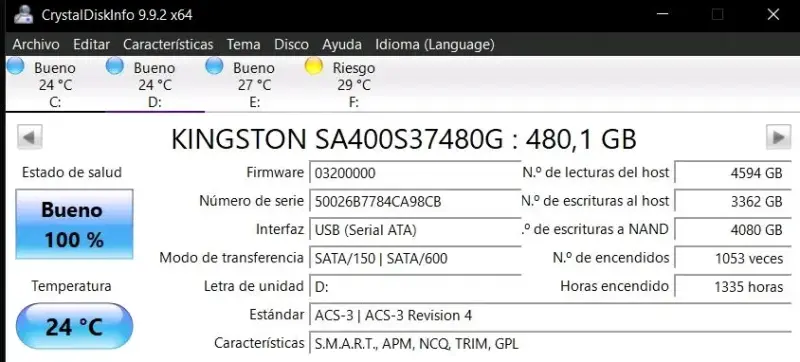Click the Número de serie label
Screen dimensions: 800x362
(x=252, y=201)
